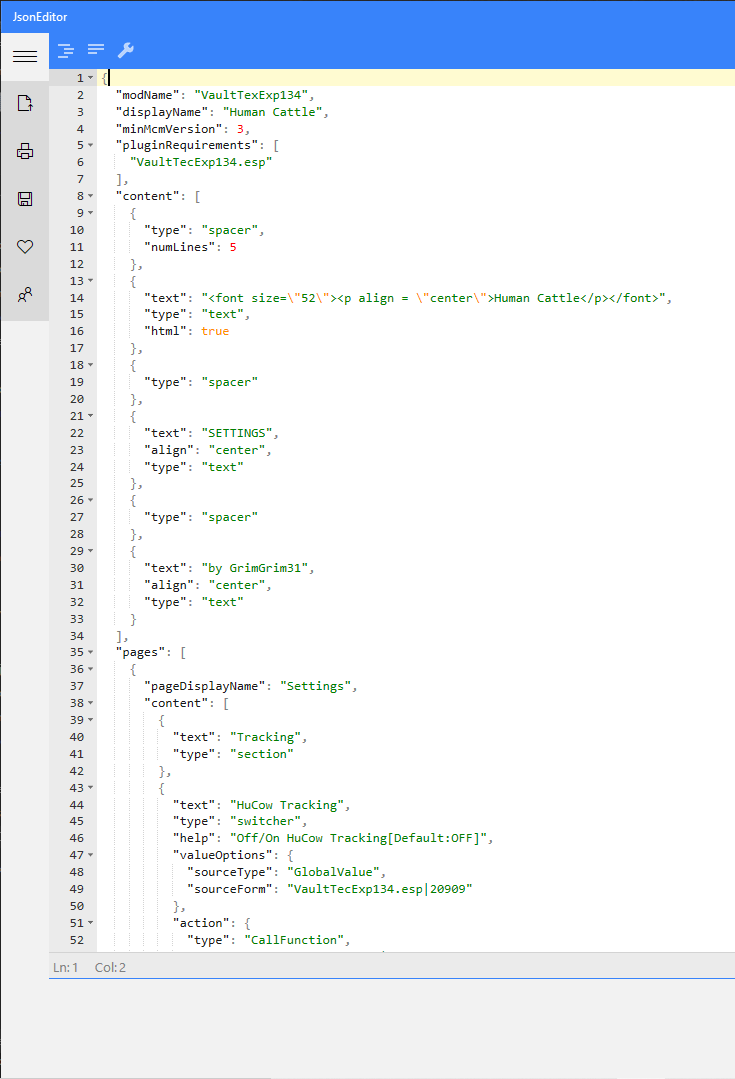
Task: Click the print sidebar icon
Action: (25, 151)
